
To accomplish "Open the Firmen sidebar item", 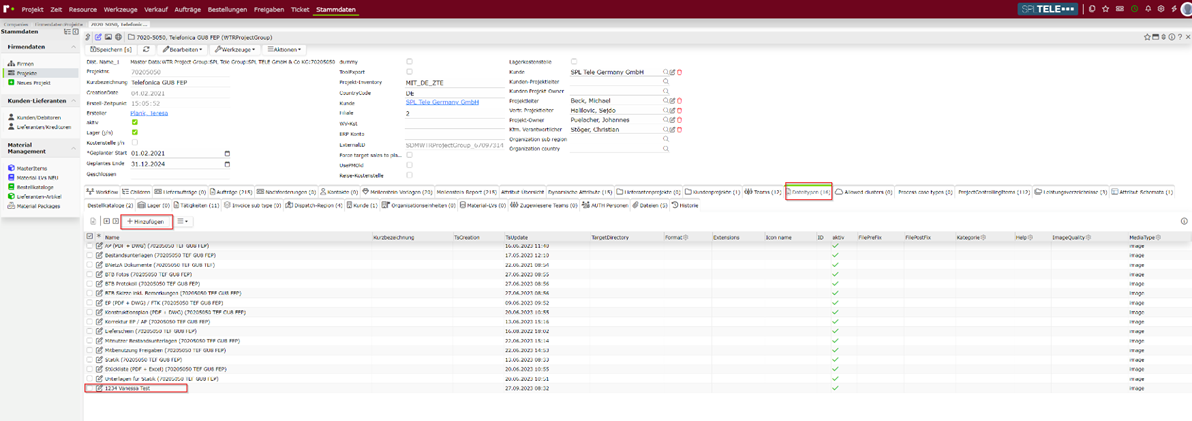I will [21, 64].
